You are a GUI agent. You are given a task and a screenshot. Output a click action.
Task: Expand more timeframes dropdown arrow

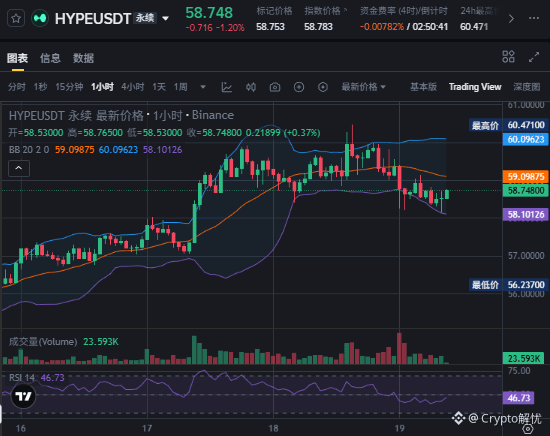(x=203, y=87)
